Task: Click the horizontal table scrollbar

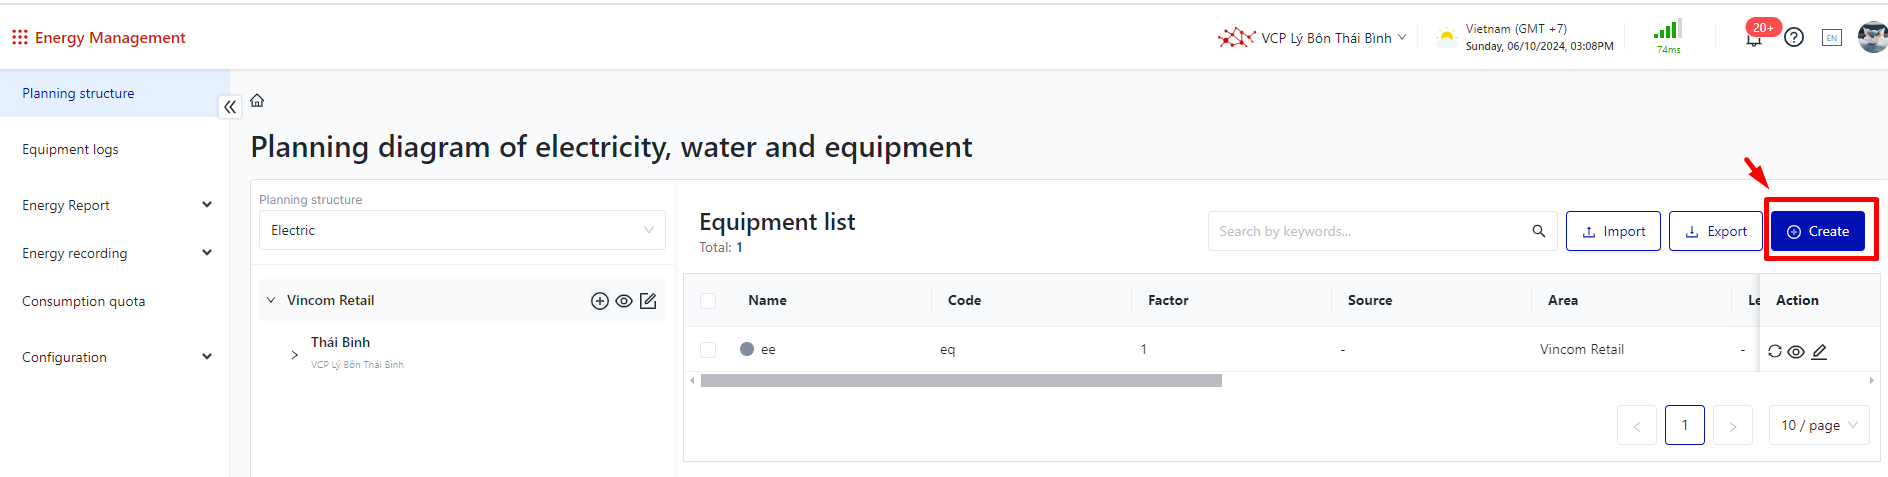Action: (961, 381)
